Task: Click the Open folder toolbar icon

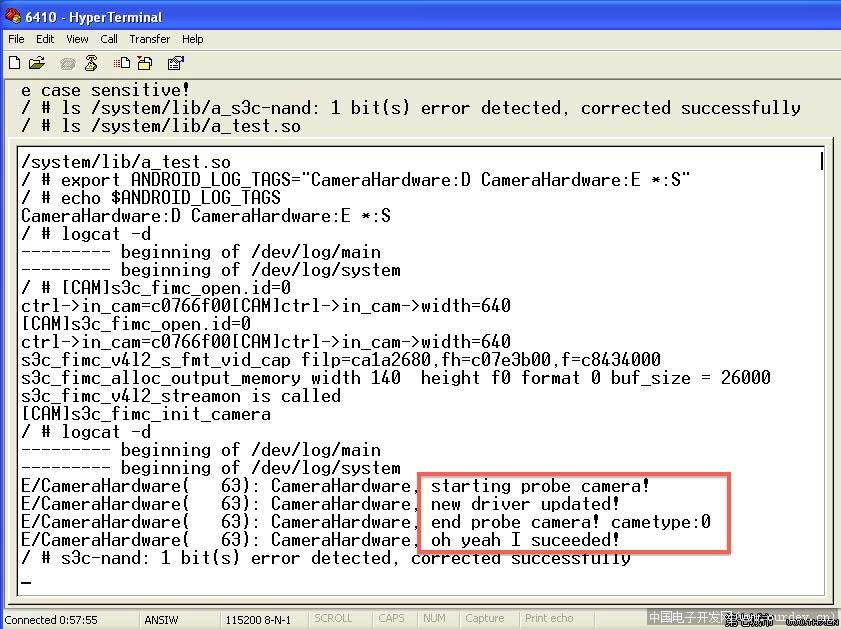Action: point(37,63)
